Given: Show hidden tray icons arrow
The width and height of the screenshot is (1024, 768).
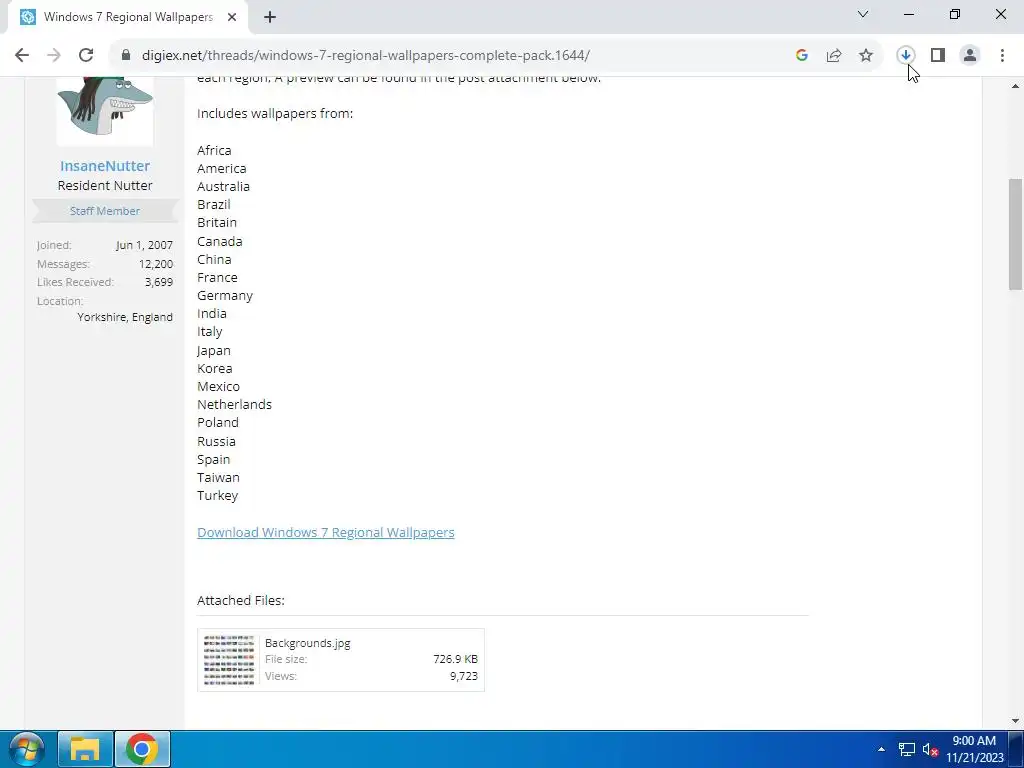Looking at the screenshot, I should [x=882, y=749].
